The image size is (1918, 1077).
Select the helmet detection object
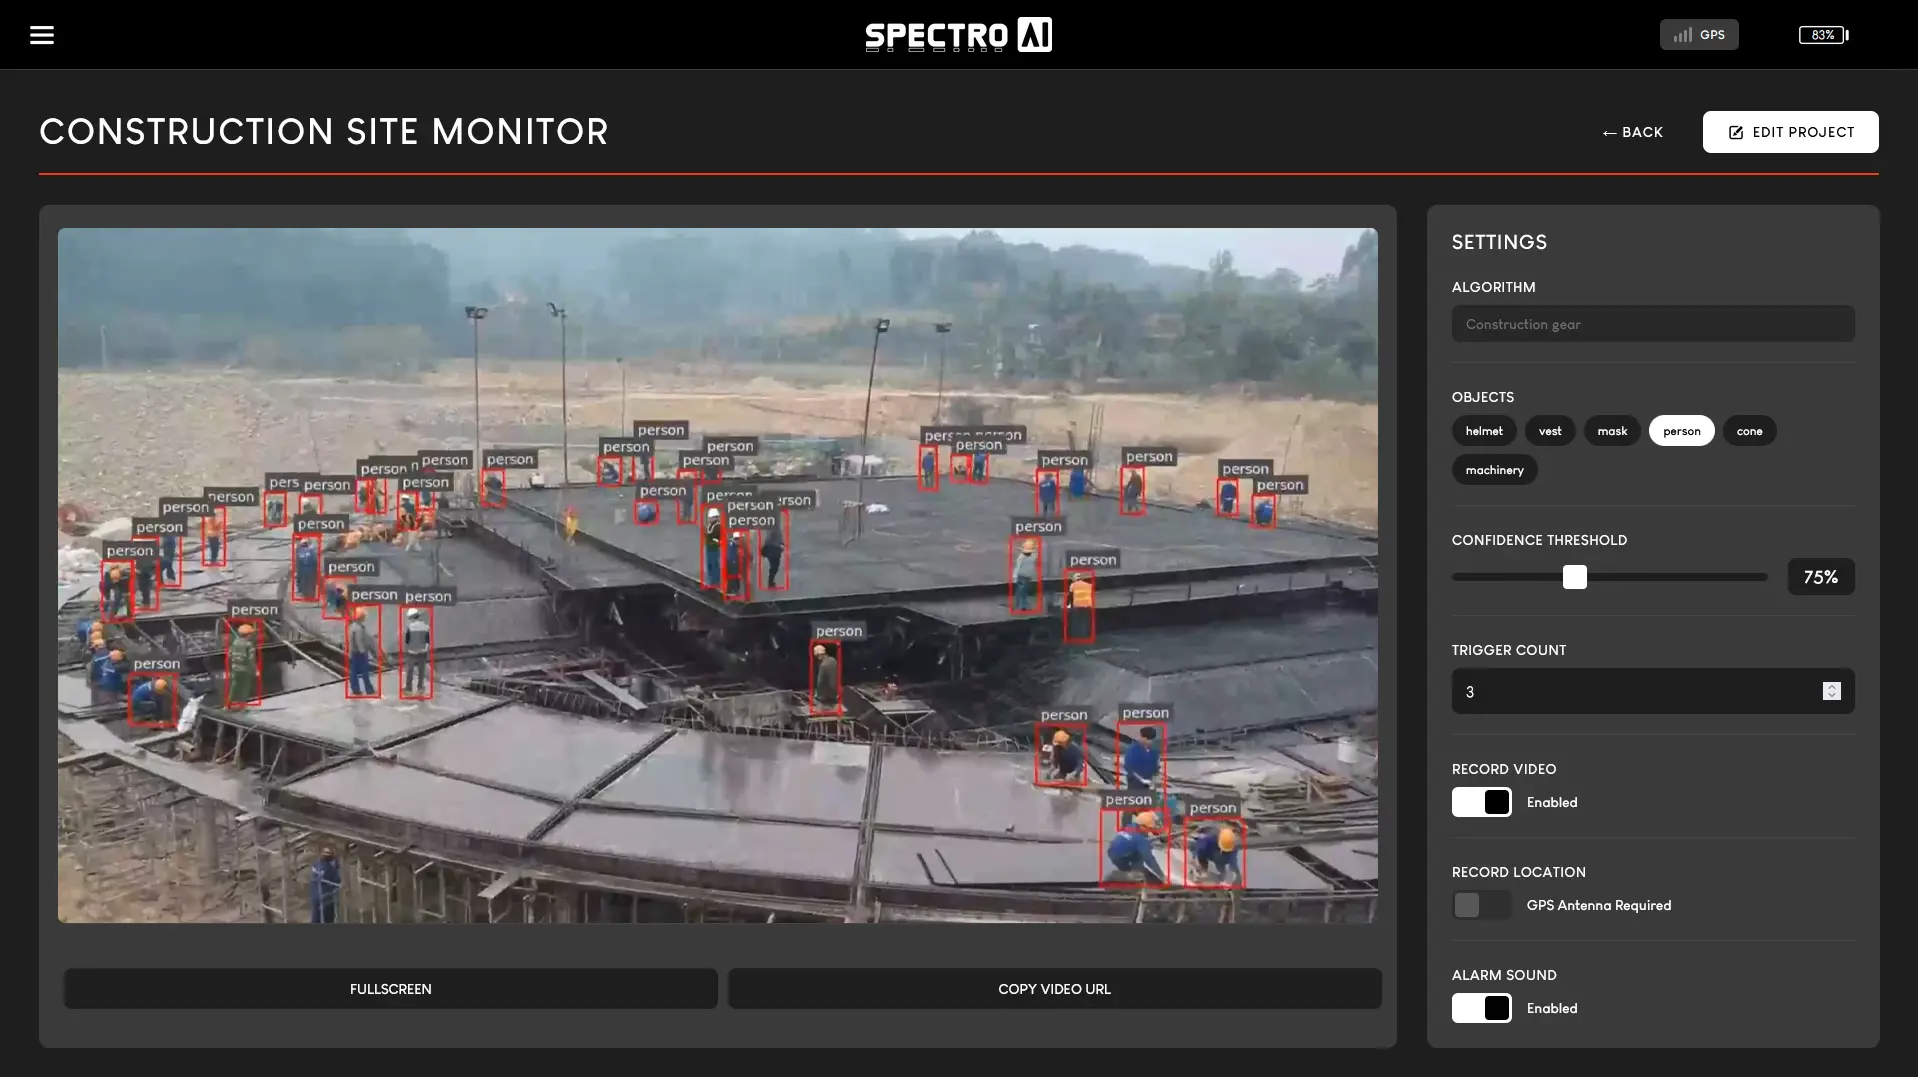point(1484,430)
